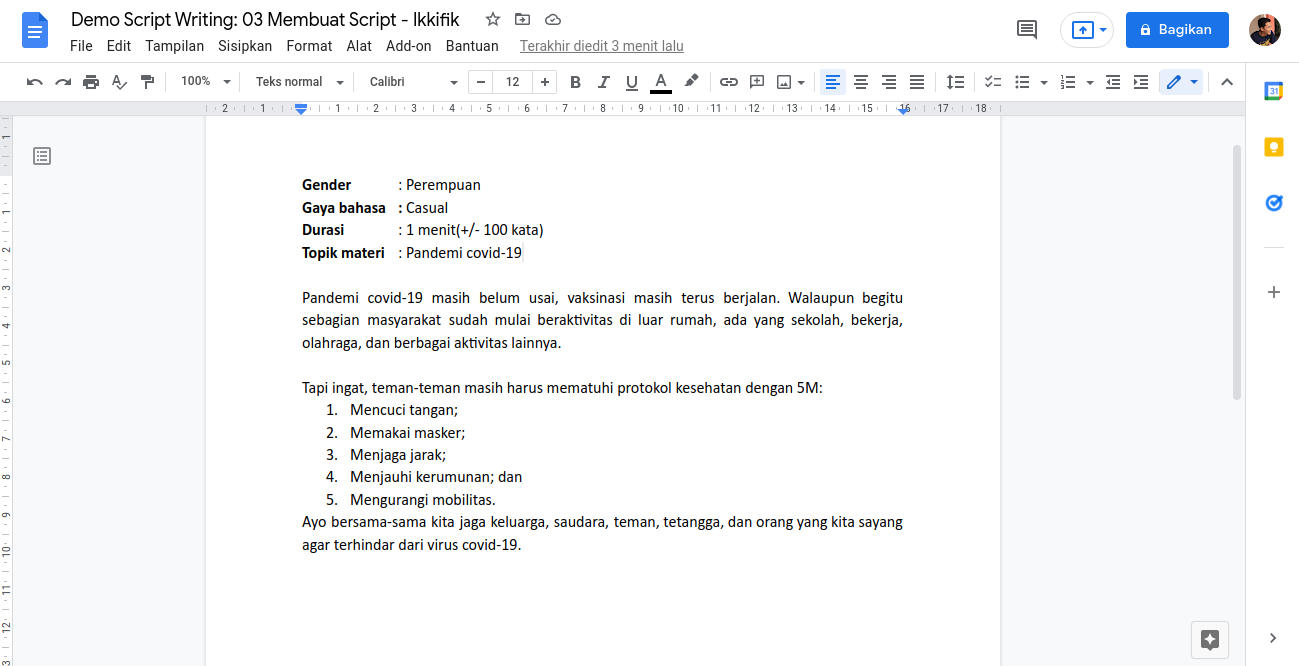Viewport: 1299px width, 666px height.
Task: Toggle underline formatting
Action: click(x=631, y=82)
